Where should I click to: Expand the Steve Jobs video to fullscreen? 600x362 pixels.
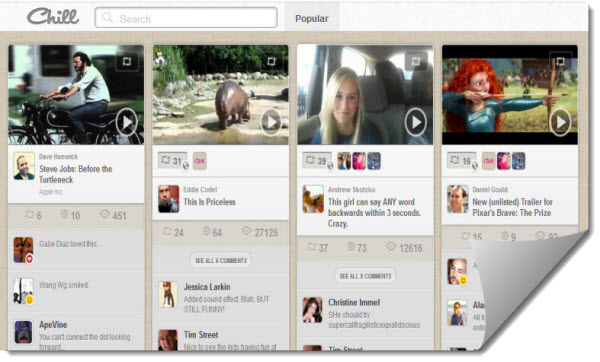(127, 62)
